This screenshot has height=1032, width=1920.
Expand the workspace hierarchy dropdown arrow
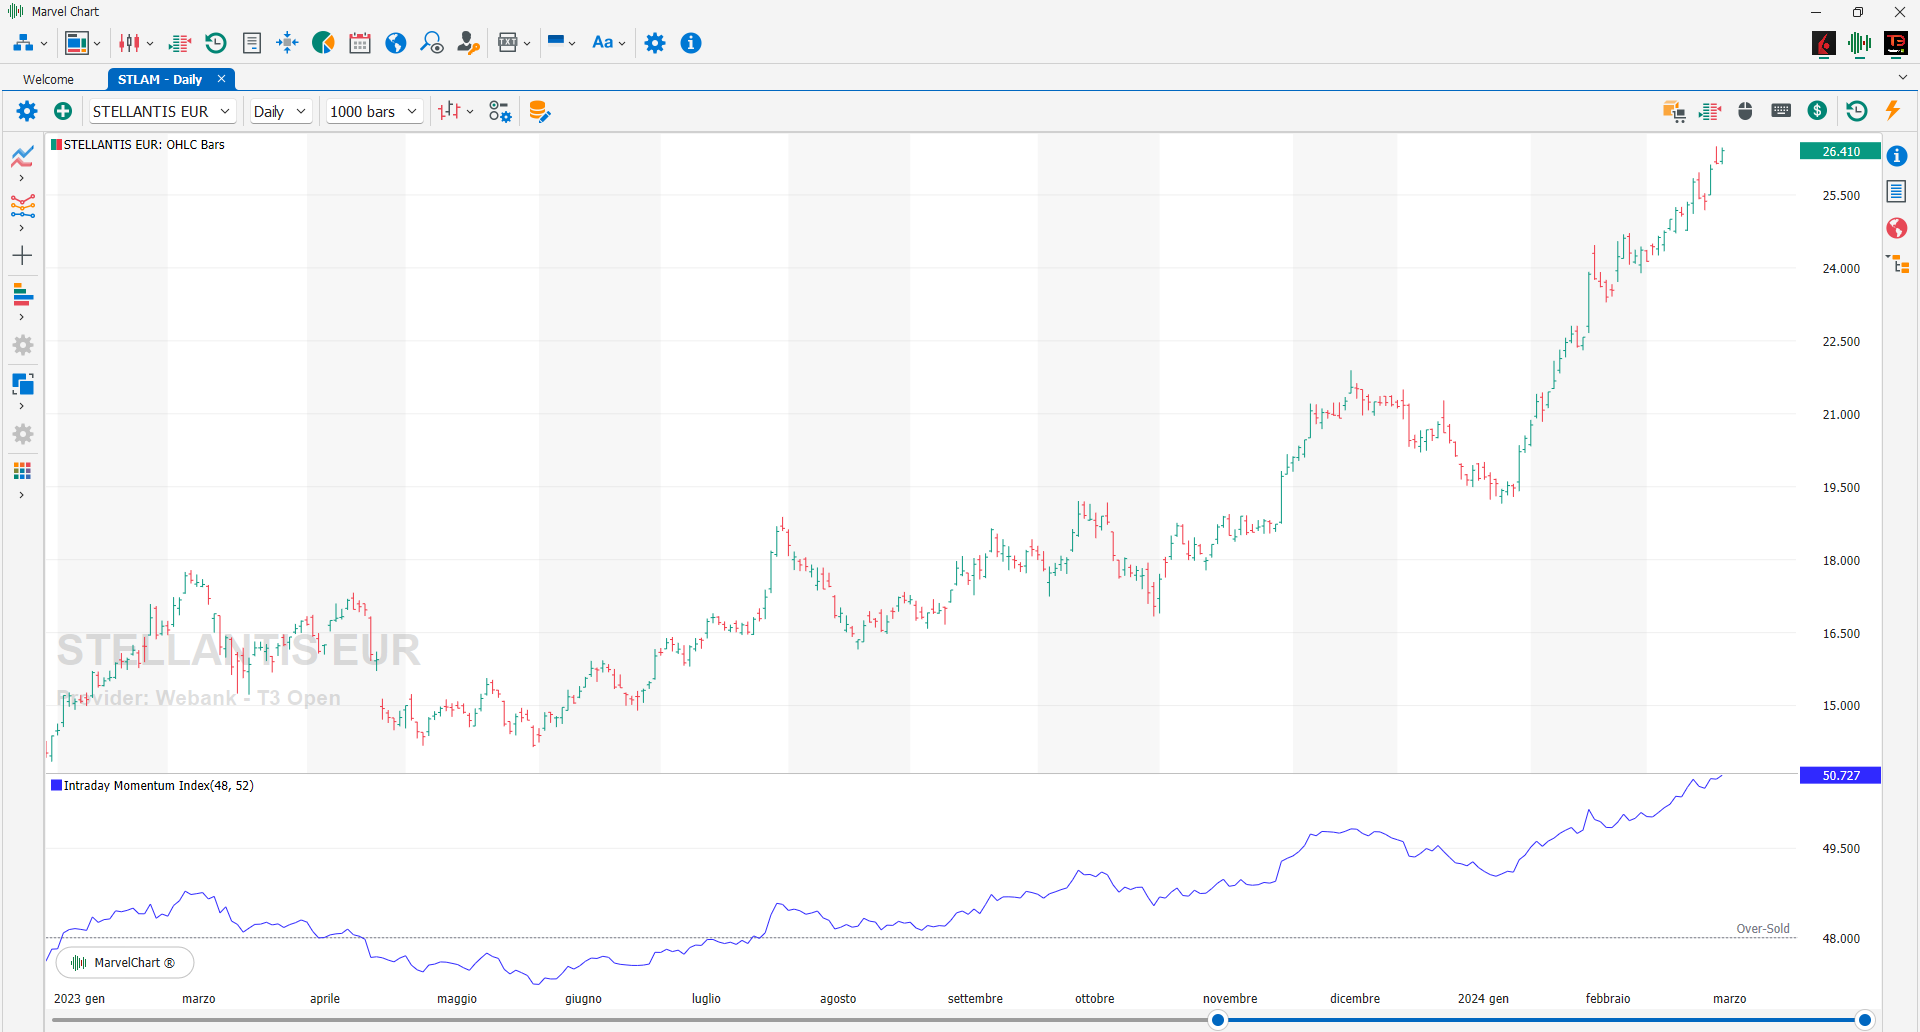(x=44, y=44)
